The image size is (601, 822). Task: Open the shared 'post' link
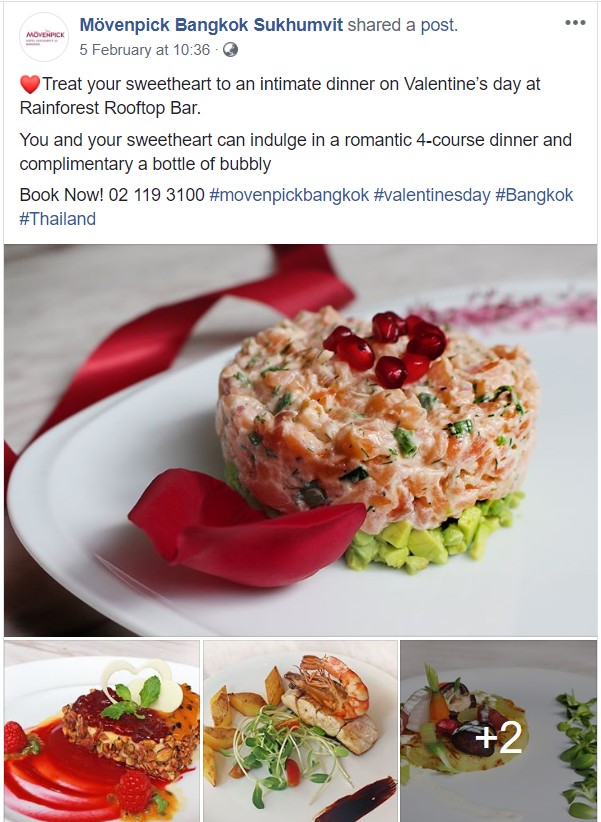[437, 25]
